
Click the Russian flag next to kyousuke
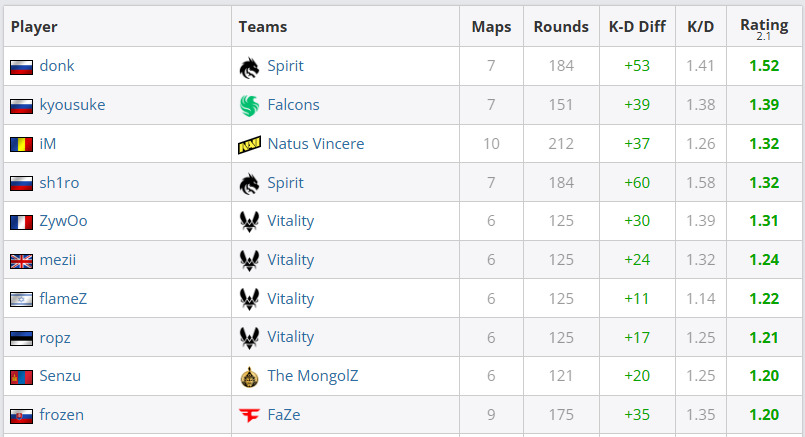tap(21, 105)
